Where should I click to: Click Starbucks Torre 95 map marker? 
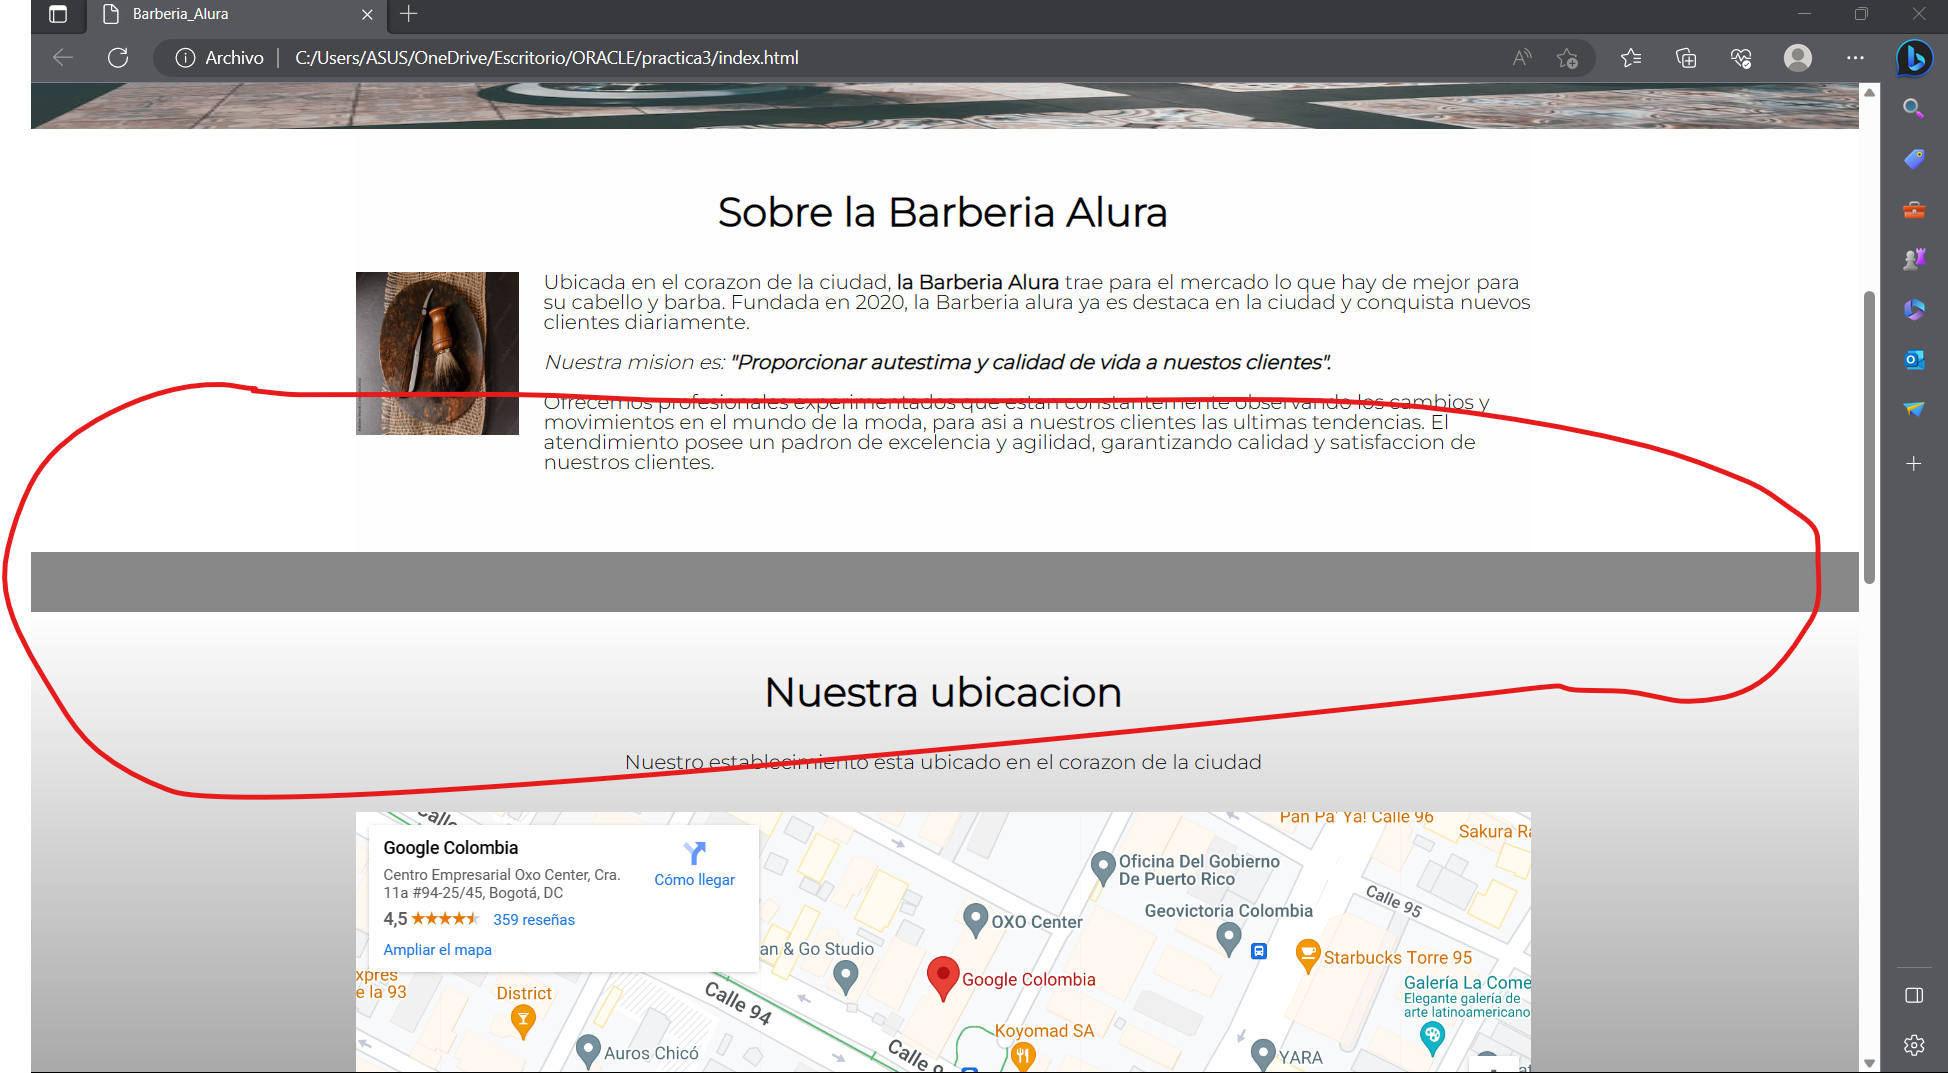coord(1307,955)
